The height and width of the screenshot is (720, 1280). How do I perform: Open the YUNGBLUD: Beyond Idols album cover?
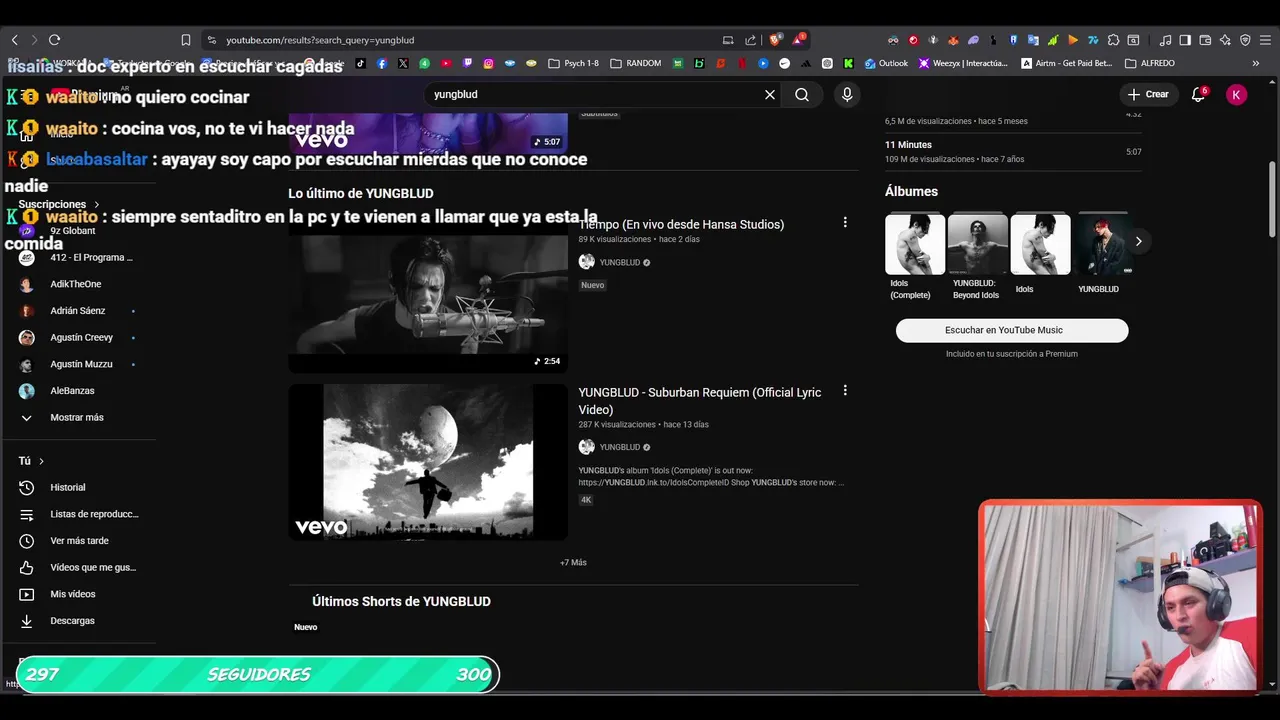(x=978, y=244)
